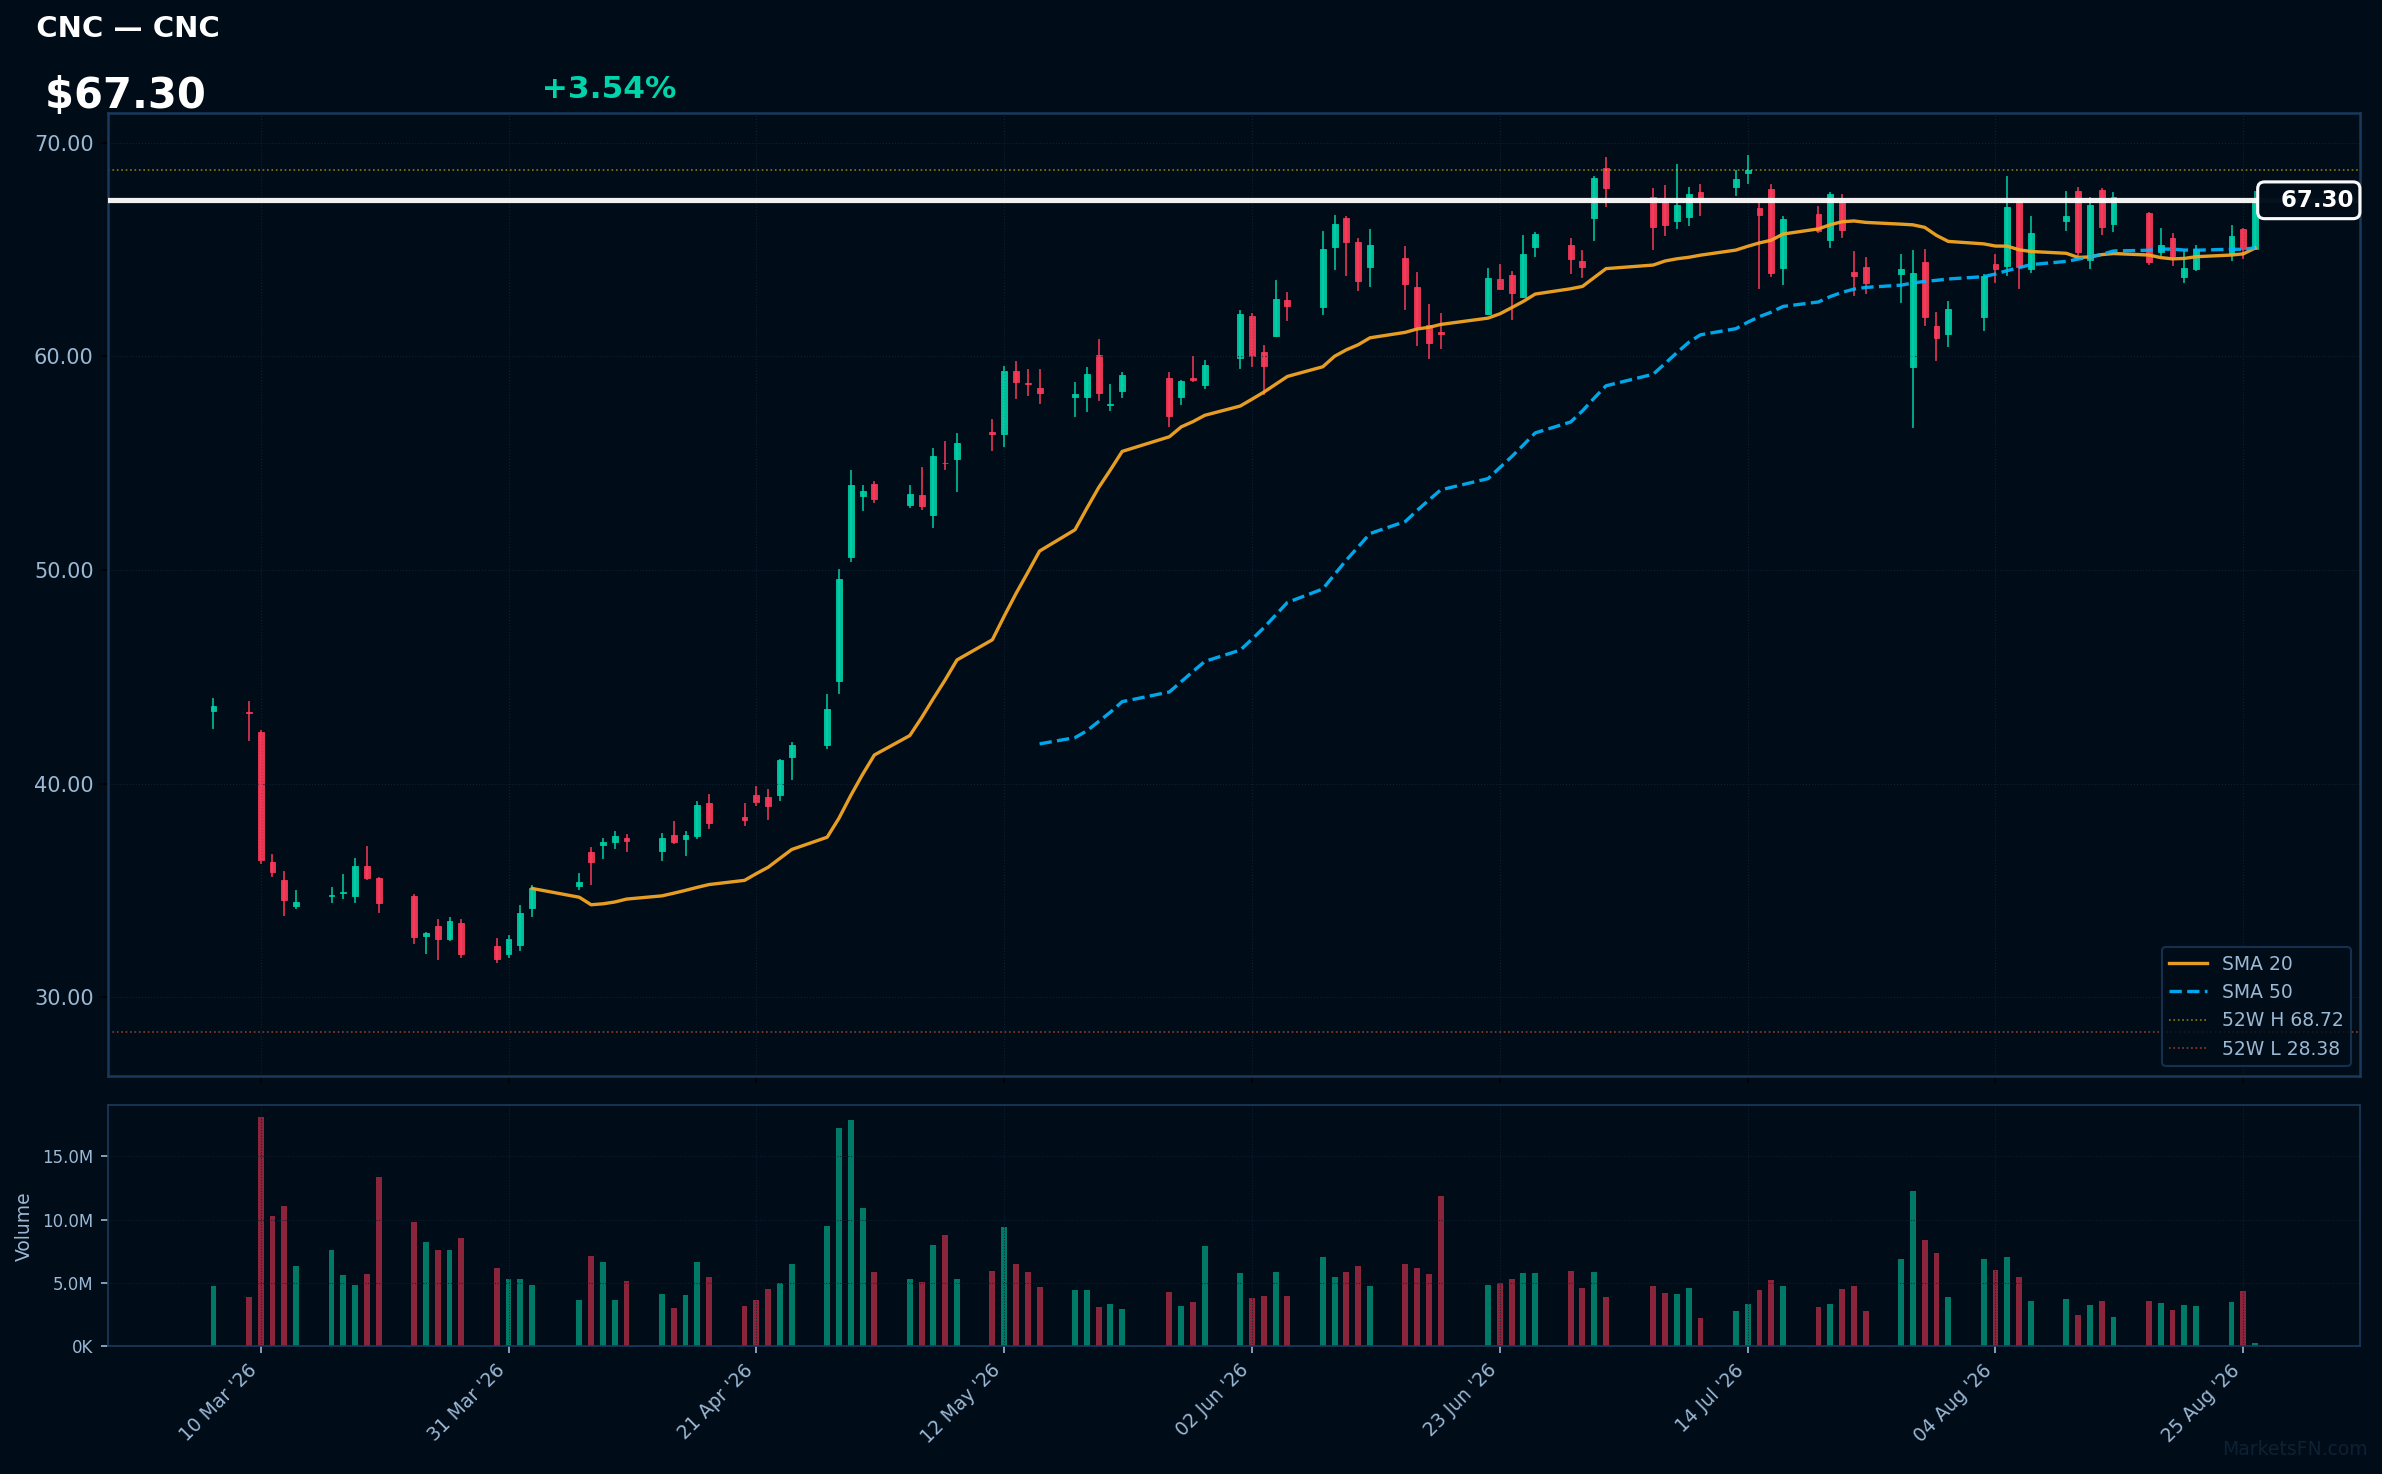The height and width of the screenshot is (1474, 2382).
Task: Click the orange SMA 20 legend line swatch
Action: tap(2188, 964)
